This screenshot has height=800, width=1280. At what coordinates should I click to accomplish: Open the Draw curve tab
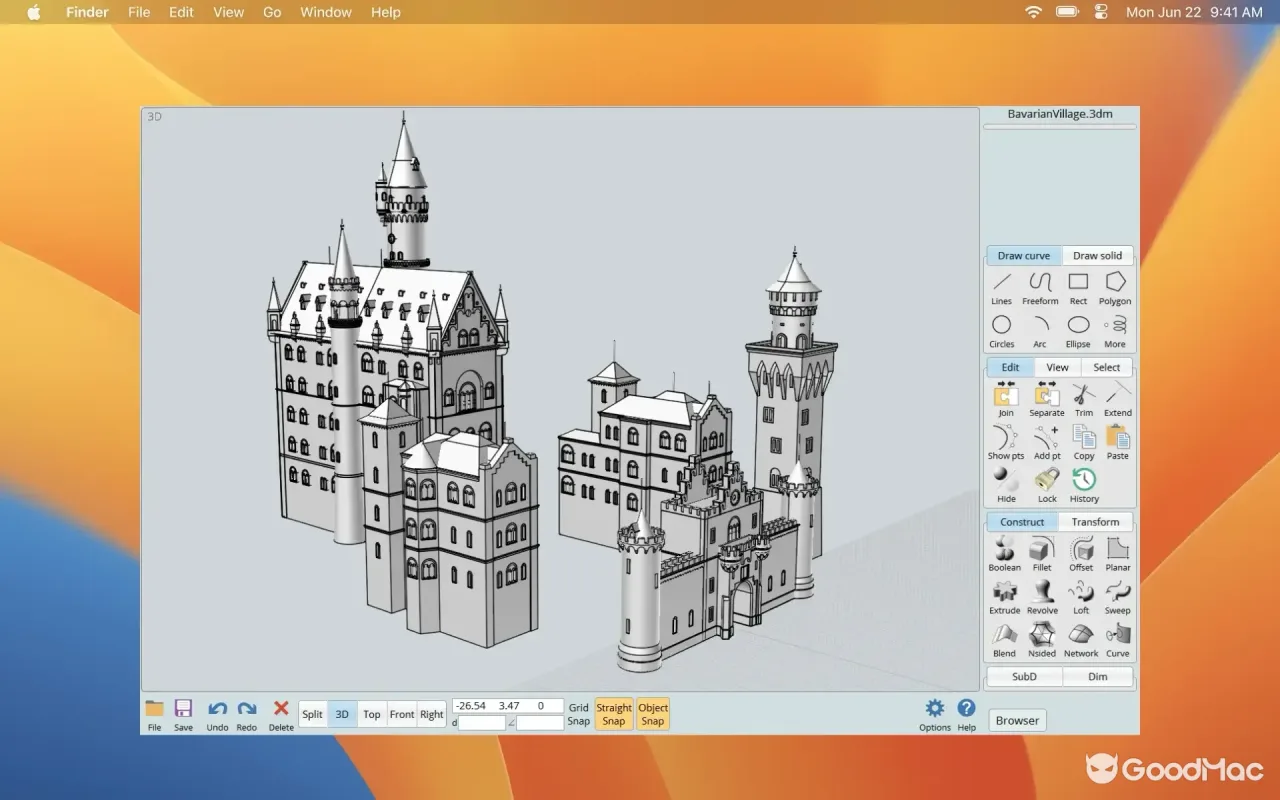(1024, 255)
